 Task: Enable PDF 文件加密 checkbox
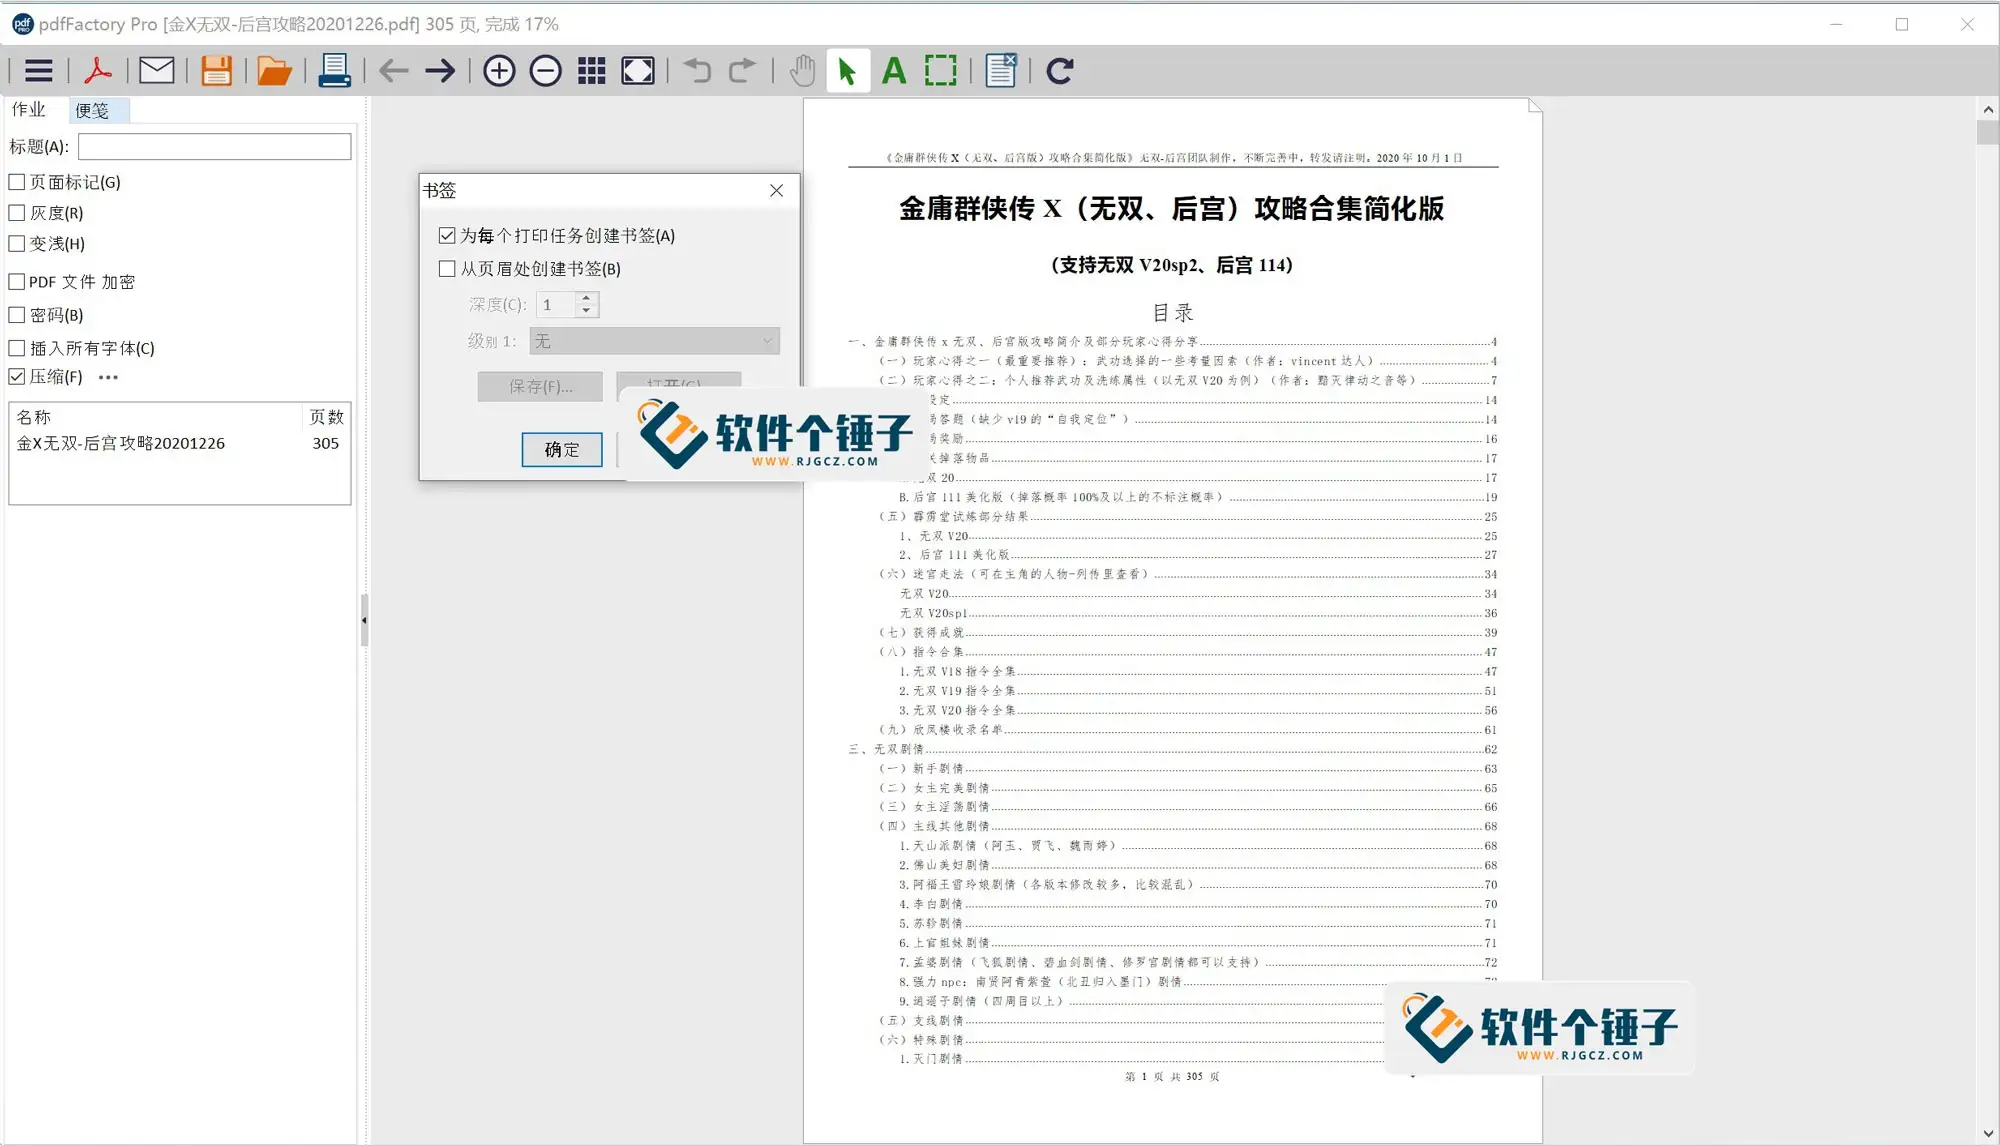point(17,282)
